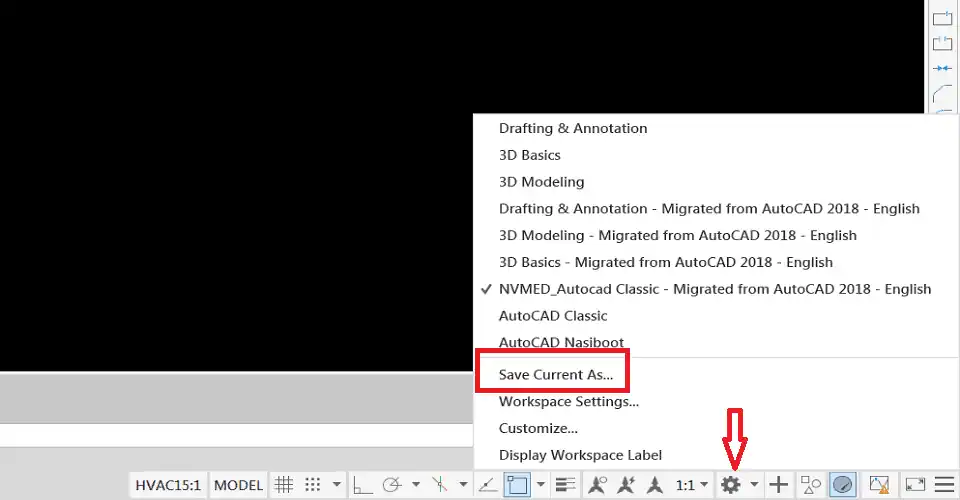Screen dimensions: 960x500
Task: Select the Chamfer tool in Modify toolbar
Action: click(x=942, y=94)
